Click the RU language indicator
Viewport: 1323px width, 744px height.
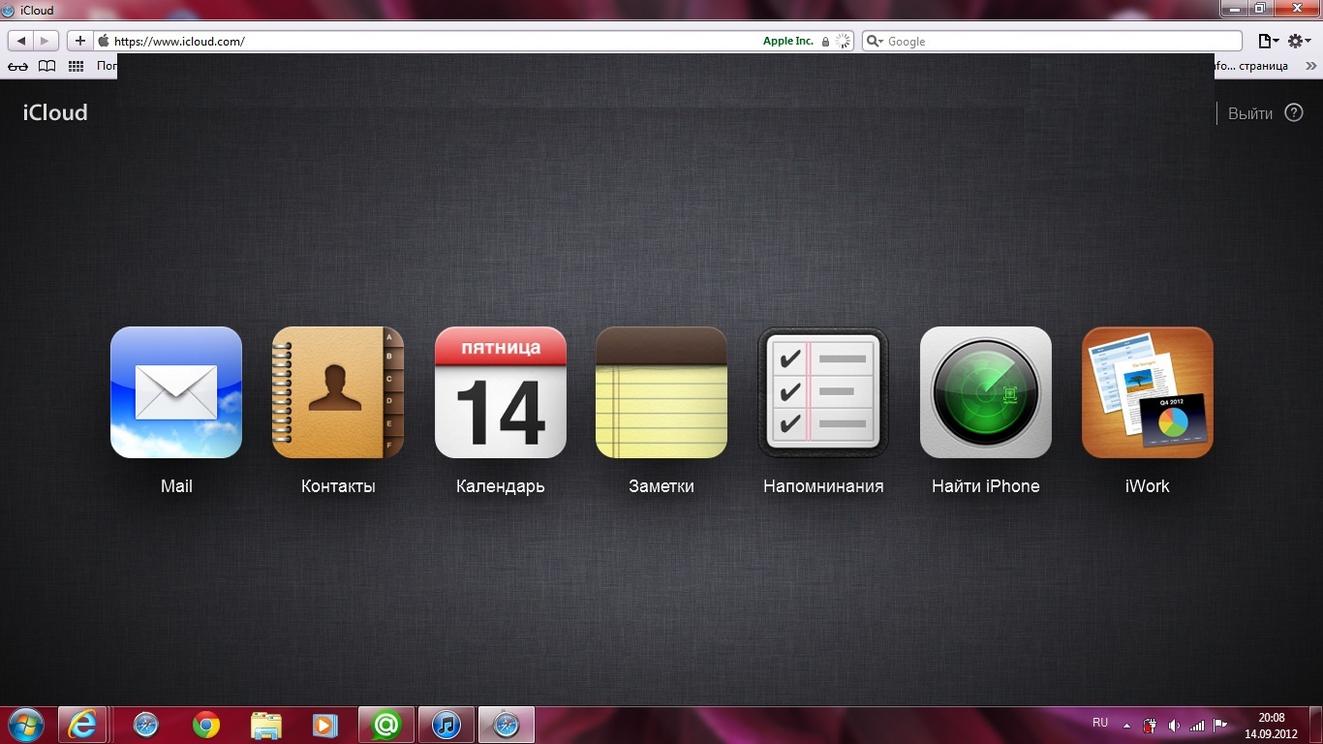pos(1100,722)
